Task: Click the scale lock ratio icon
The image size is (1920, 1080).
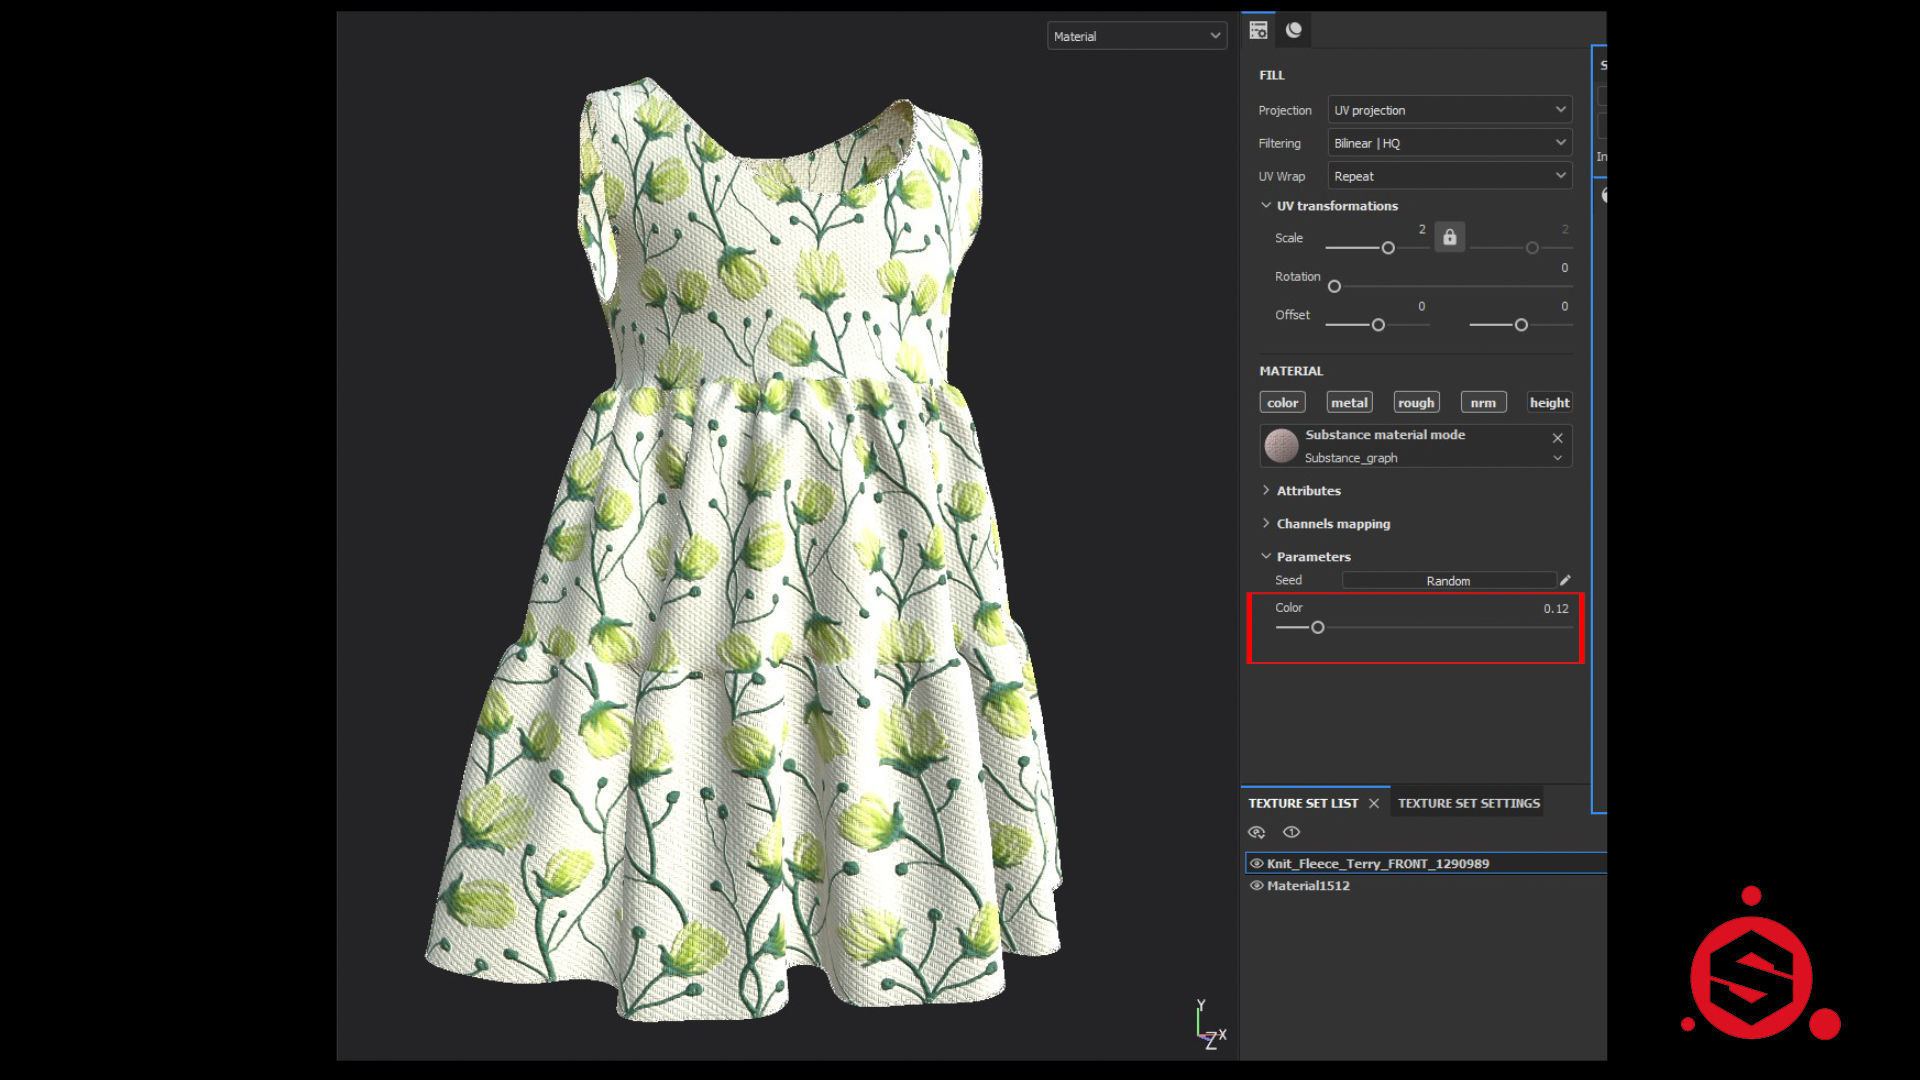Action: [x=1449, y=237]
